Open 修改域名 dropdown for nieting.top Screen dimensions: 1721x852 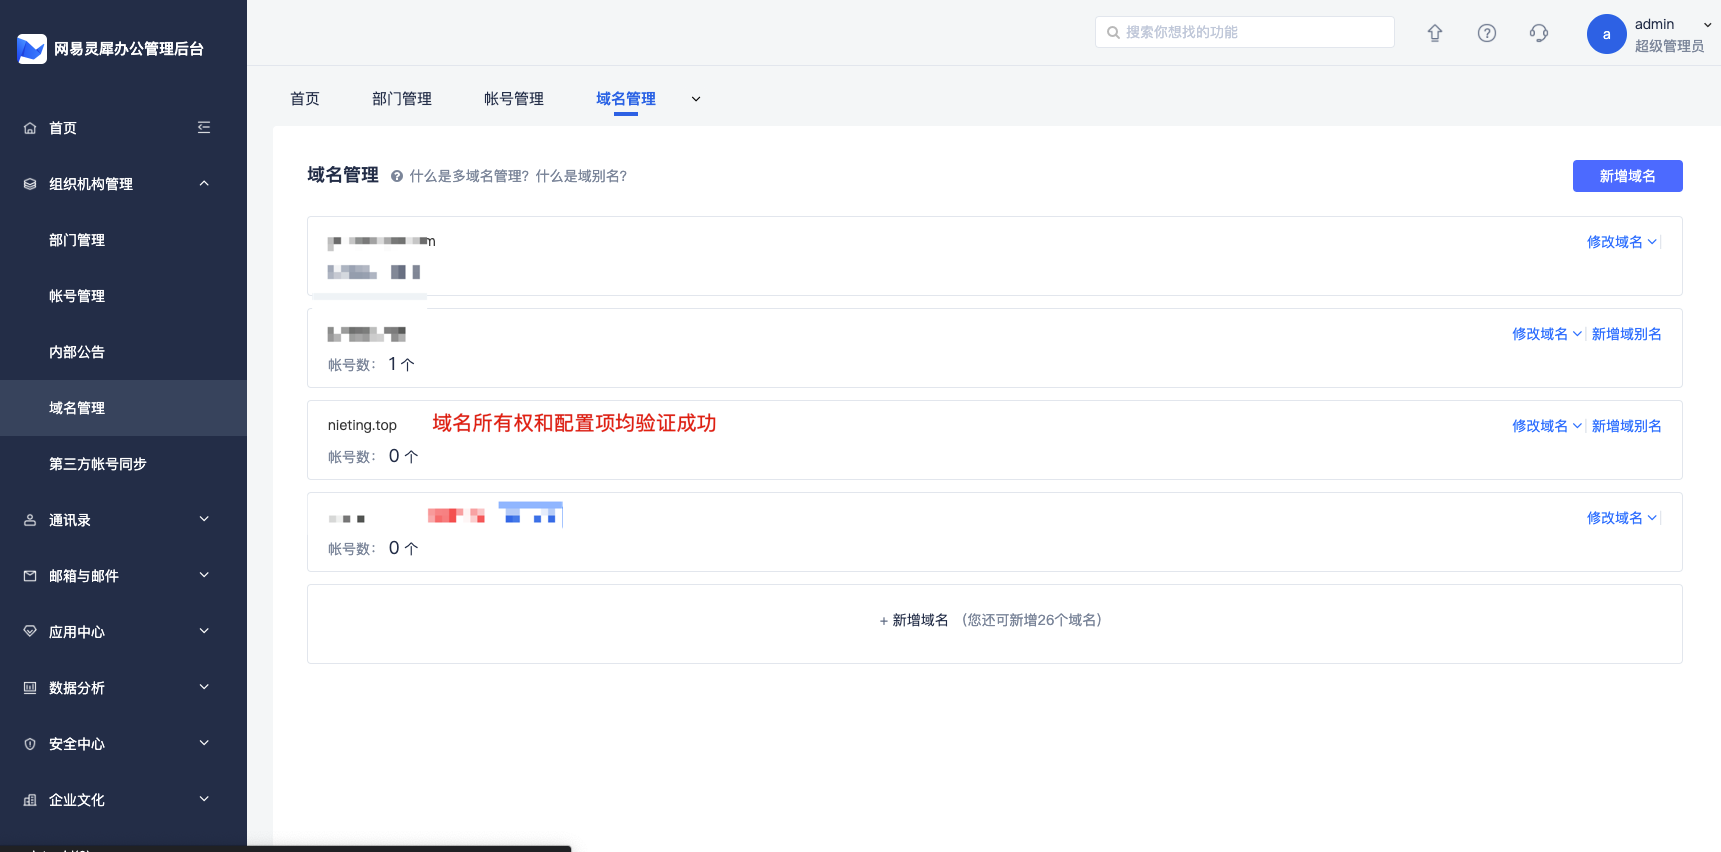pos(1546,426)
